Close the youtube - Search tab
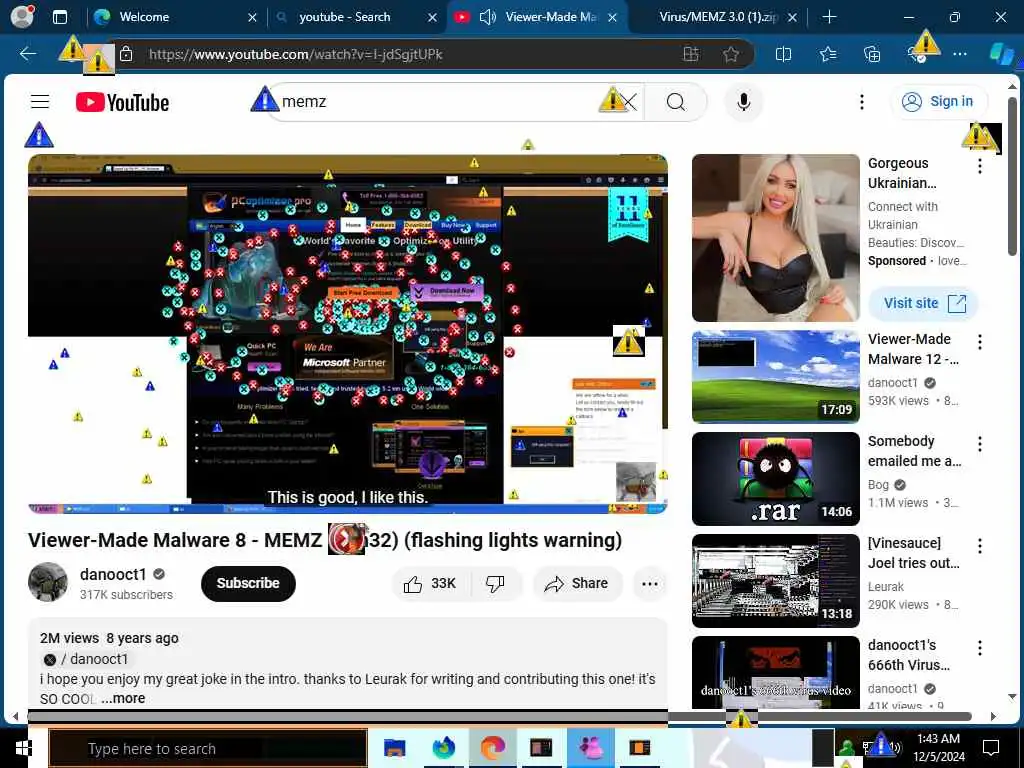This screenshot has height=768, width=1024. [432, 18]
